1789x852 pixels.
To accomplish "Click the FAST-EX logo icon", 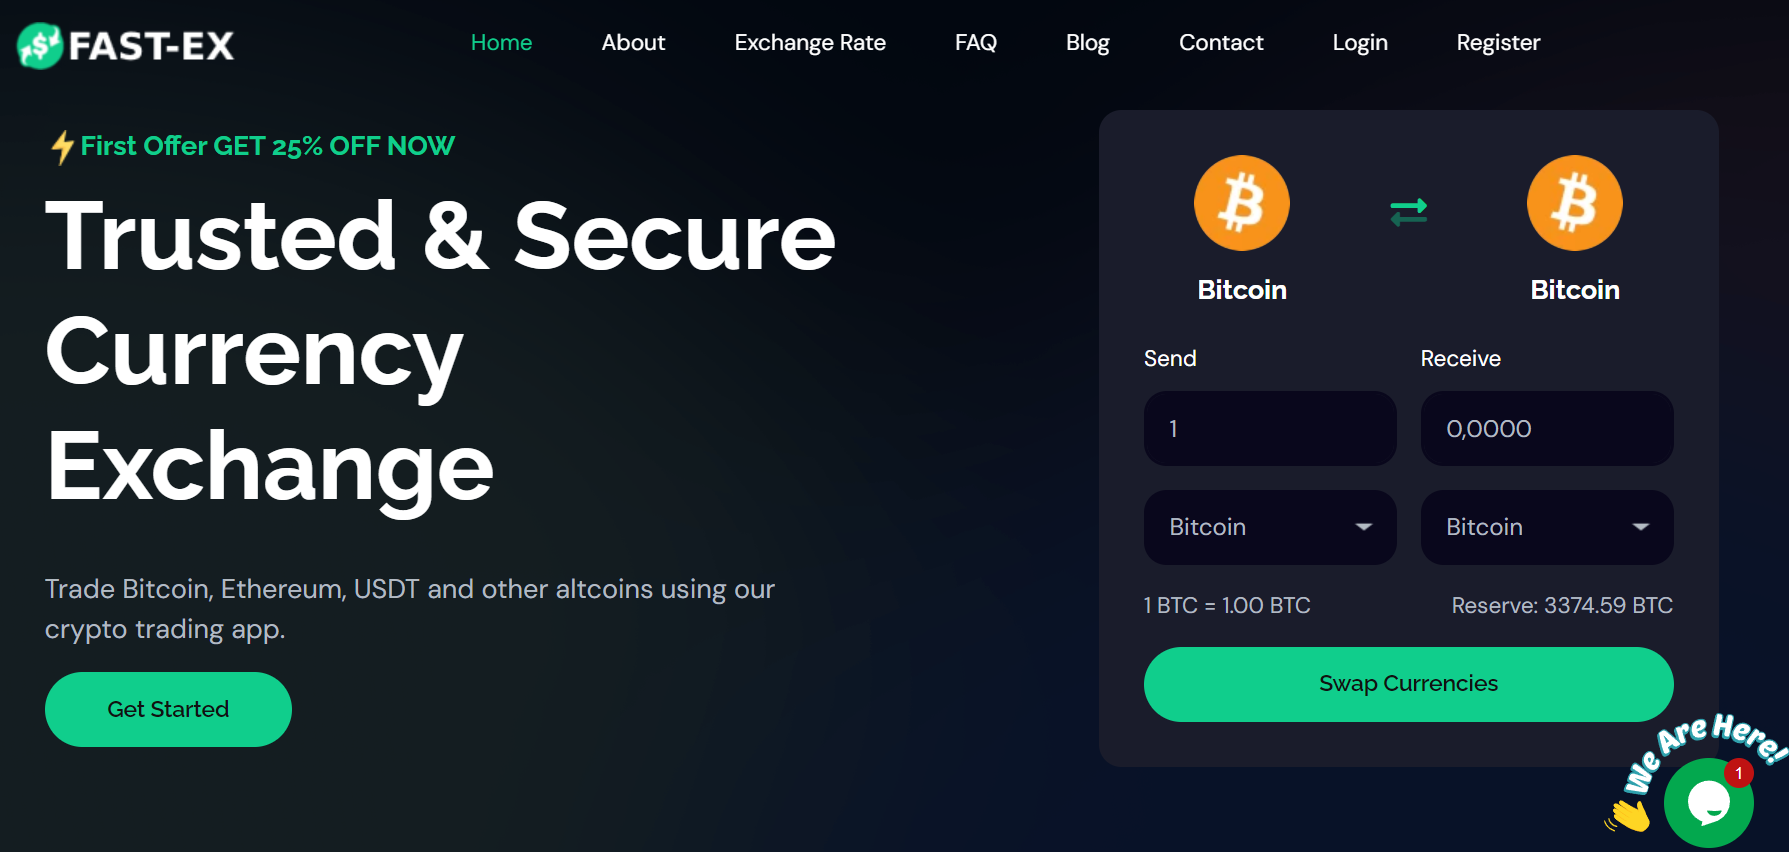I will [40, 45].
